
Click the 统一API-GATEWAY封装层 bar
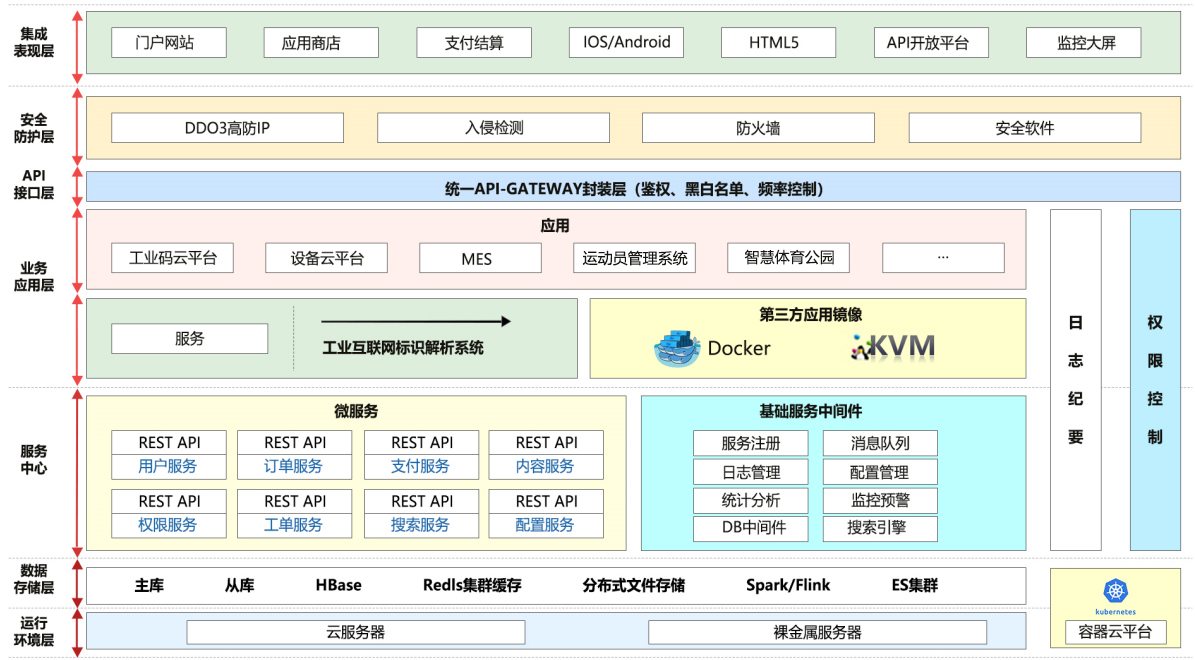[x=633, y=187]
